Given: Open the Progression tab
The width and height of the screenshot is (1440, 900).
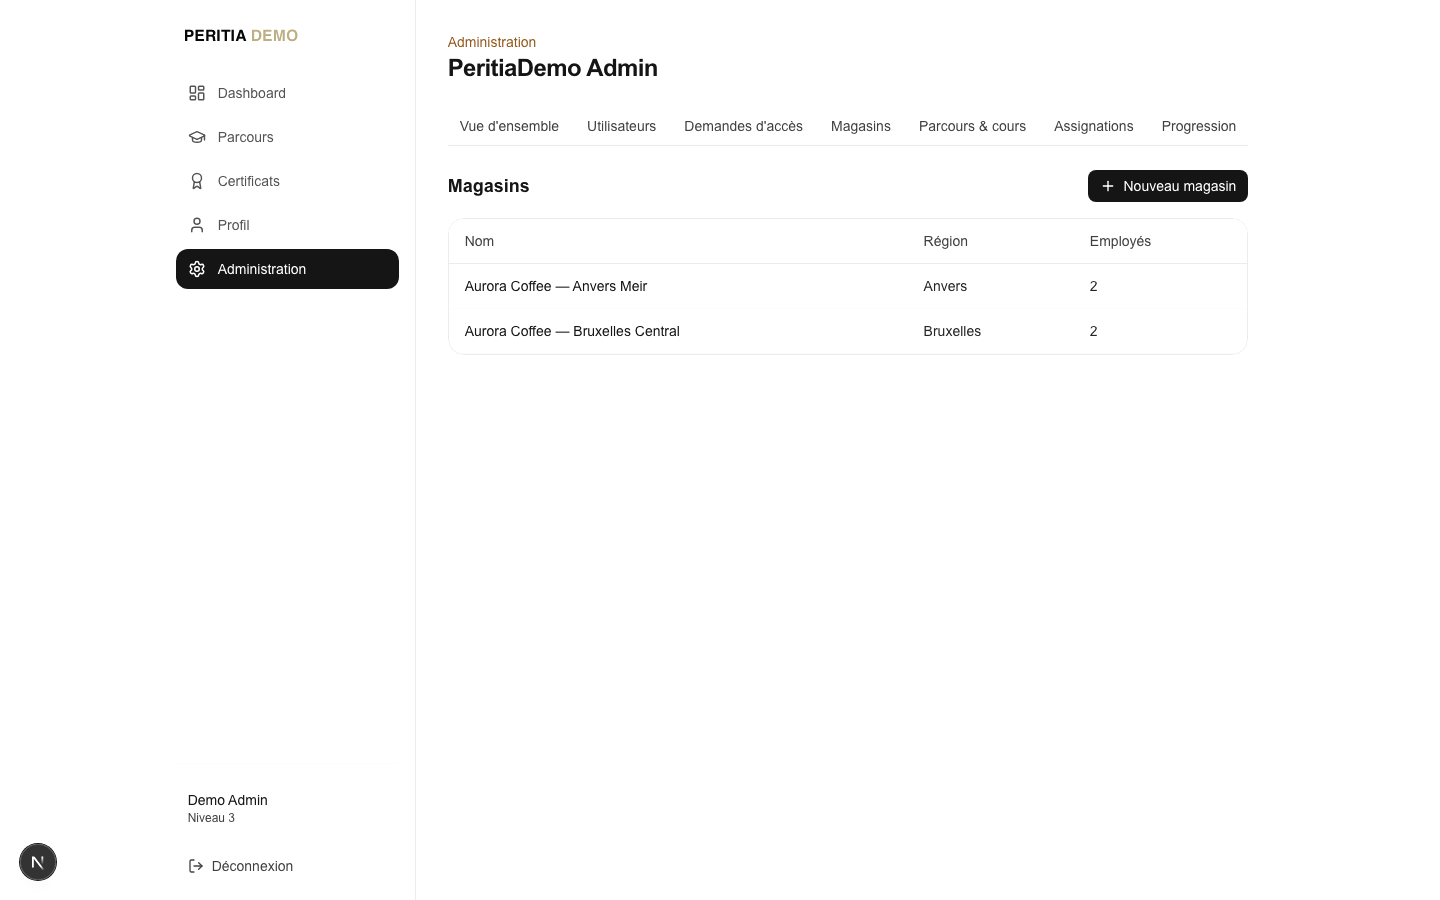Looking at the screenshot, I should point(1199,126).
